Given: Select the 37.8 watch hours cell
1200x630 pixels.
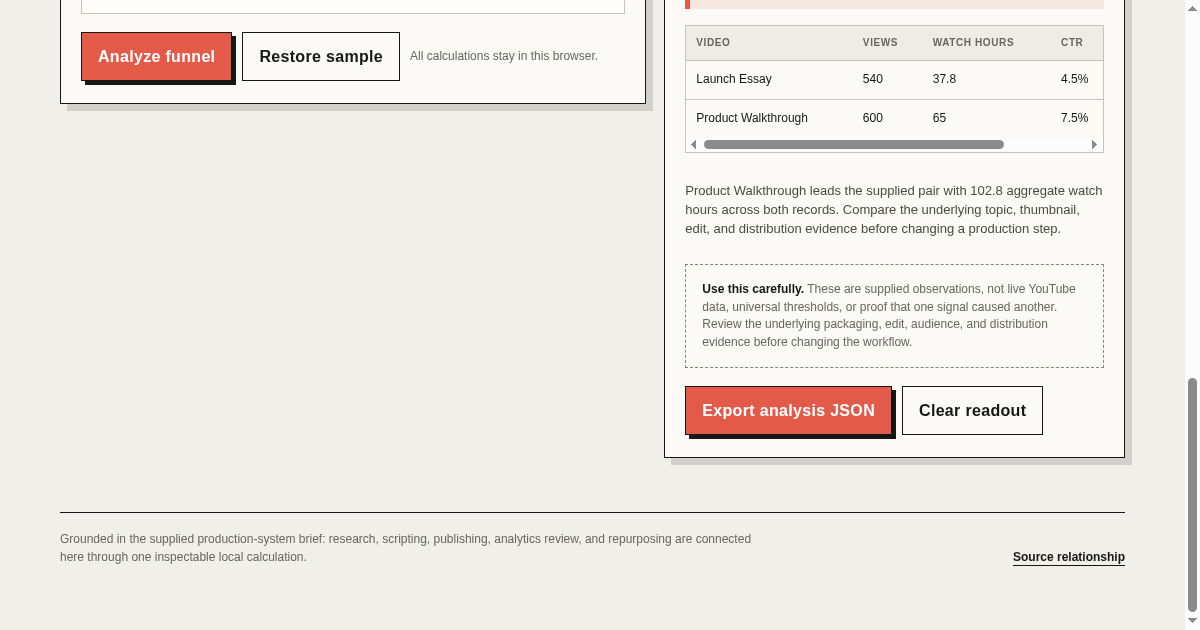Looking at the screenshot, I should (987, 79).
